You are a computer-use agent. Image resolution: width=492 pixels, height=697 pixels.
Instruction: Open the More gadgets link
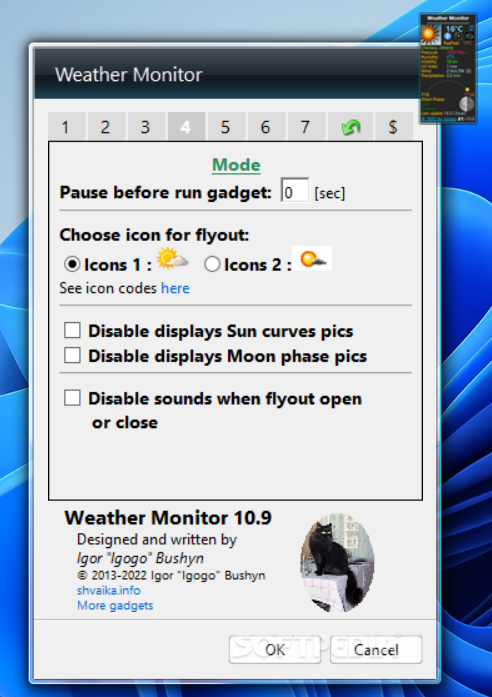tap(115, 605)
